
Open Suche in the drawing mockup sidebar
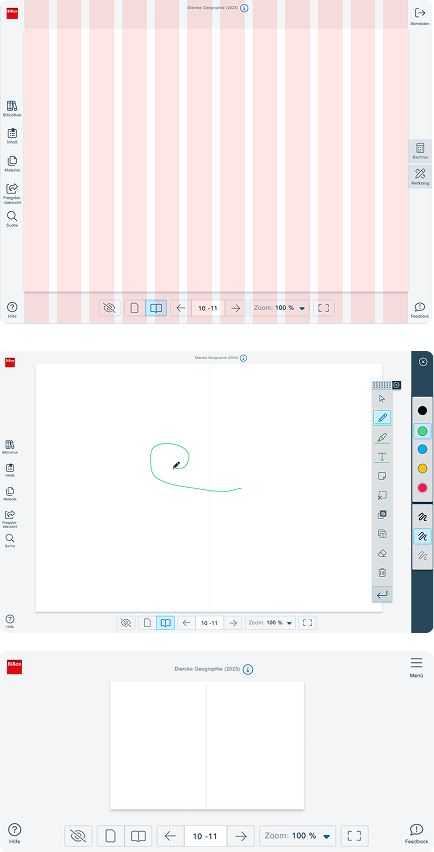pos(10,540)
